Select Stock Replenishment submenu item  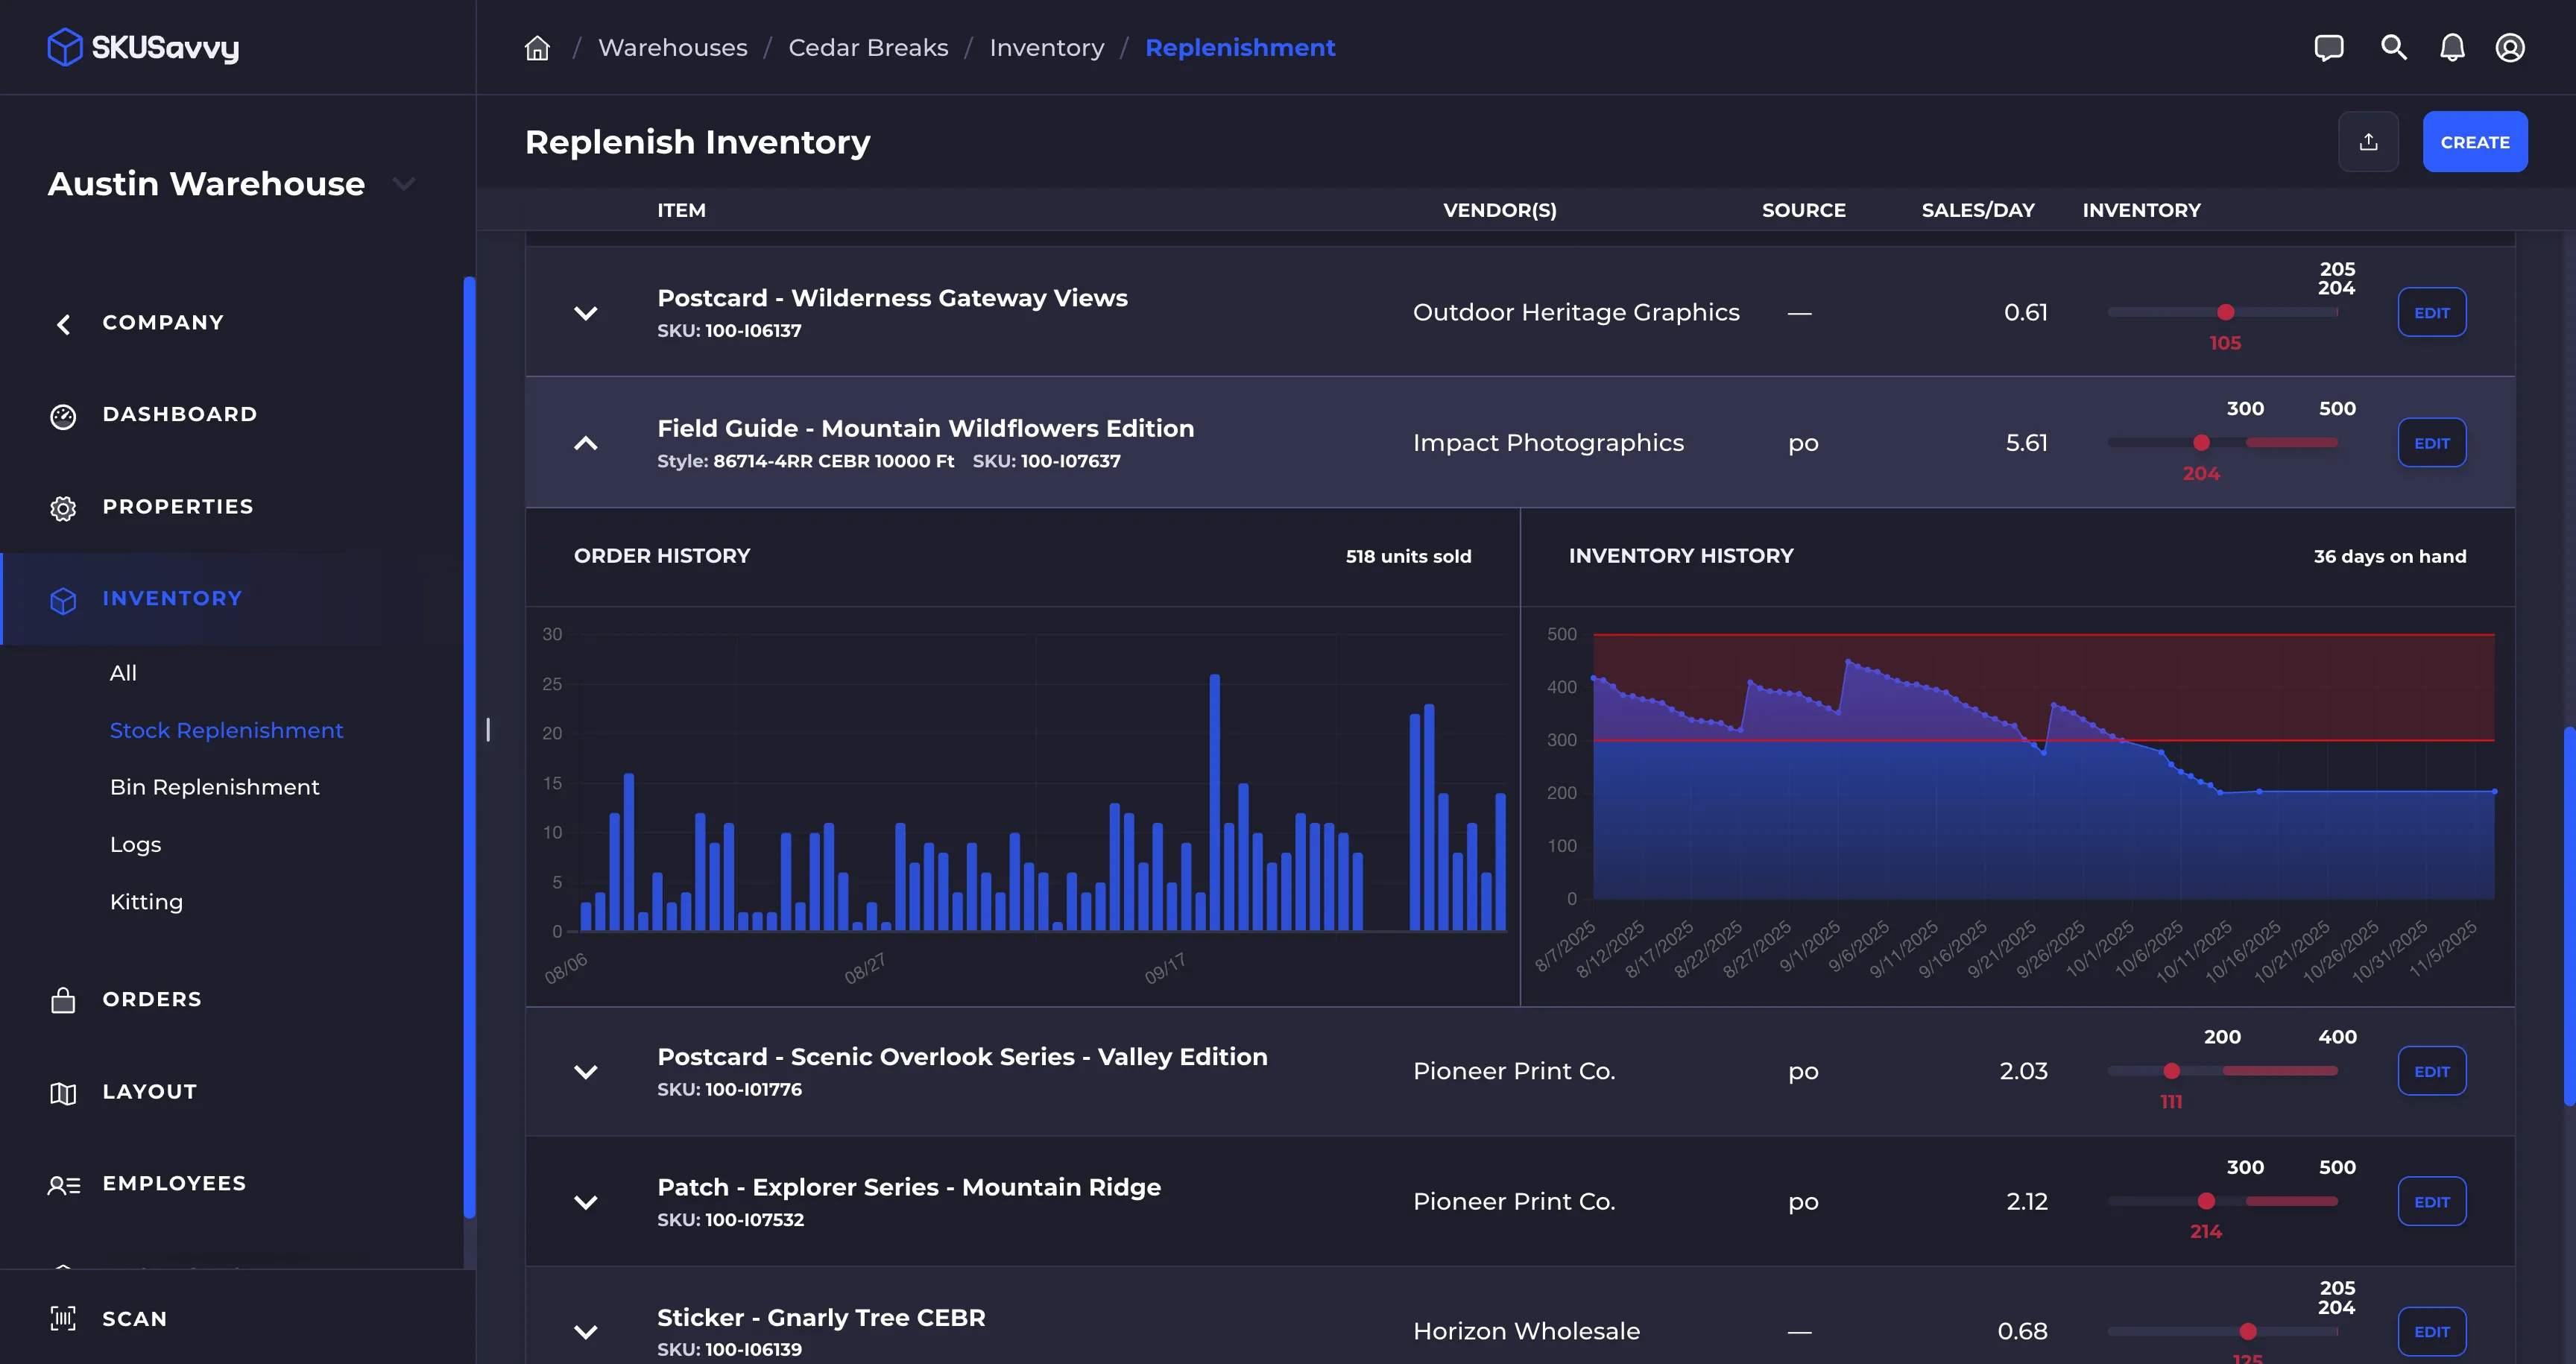[x=226, y=730]
